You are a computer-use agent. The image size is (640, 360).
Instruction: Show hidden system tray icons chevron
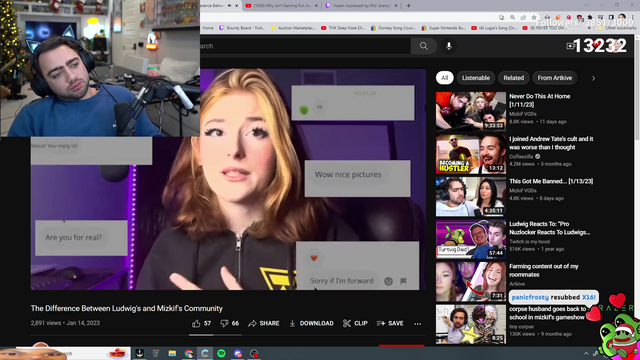click(x=586, y=353)
